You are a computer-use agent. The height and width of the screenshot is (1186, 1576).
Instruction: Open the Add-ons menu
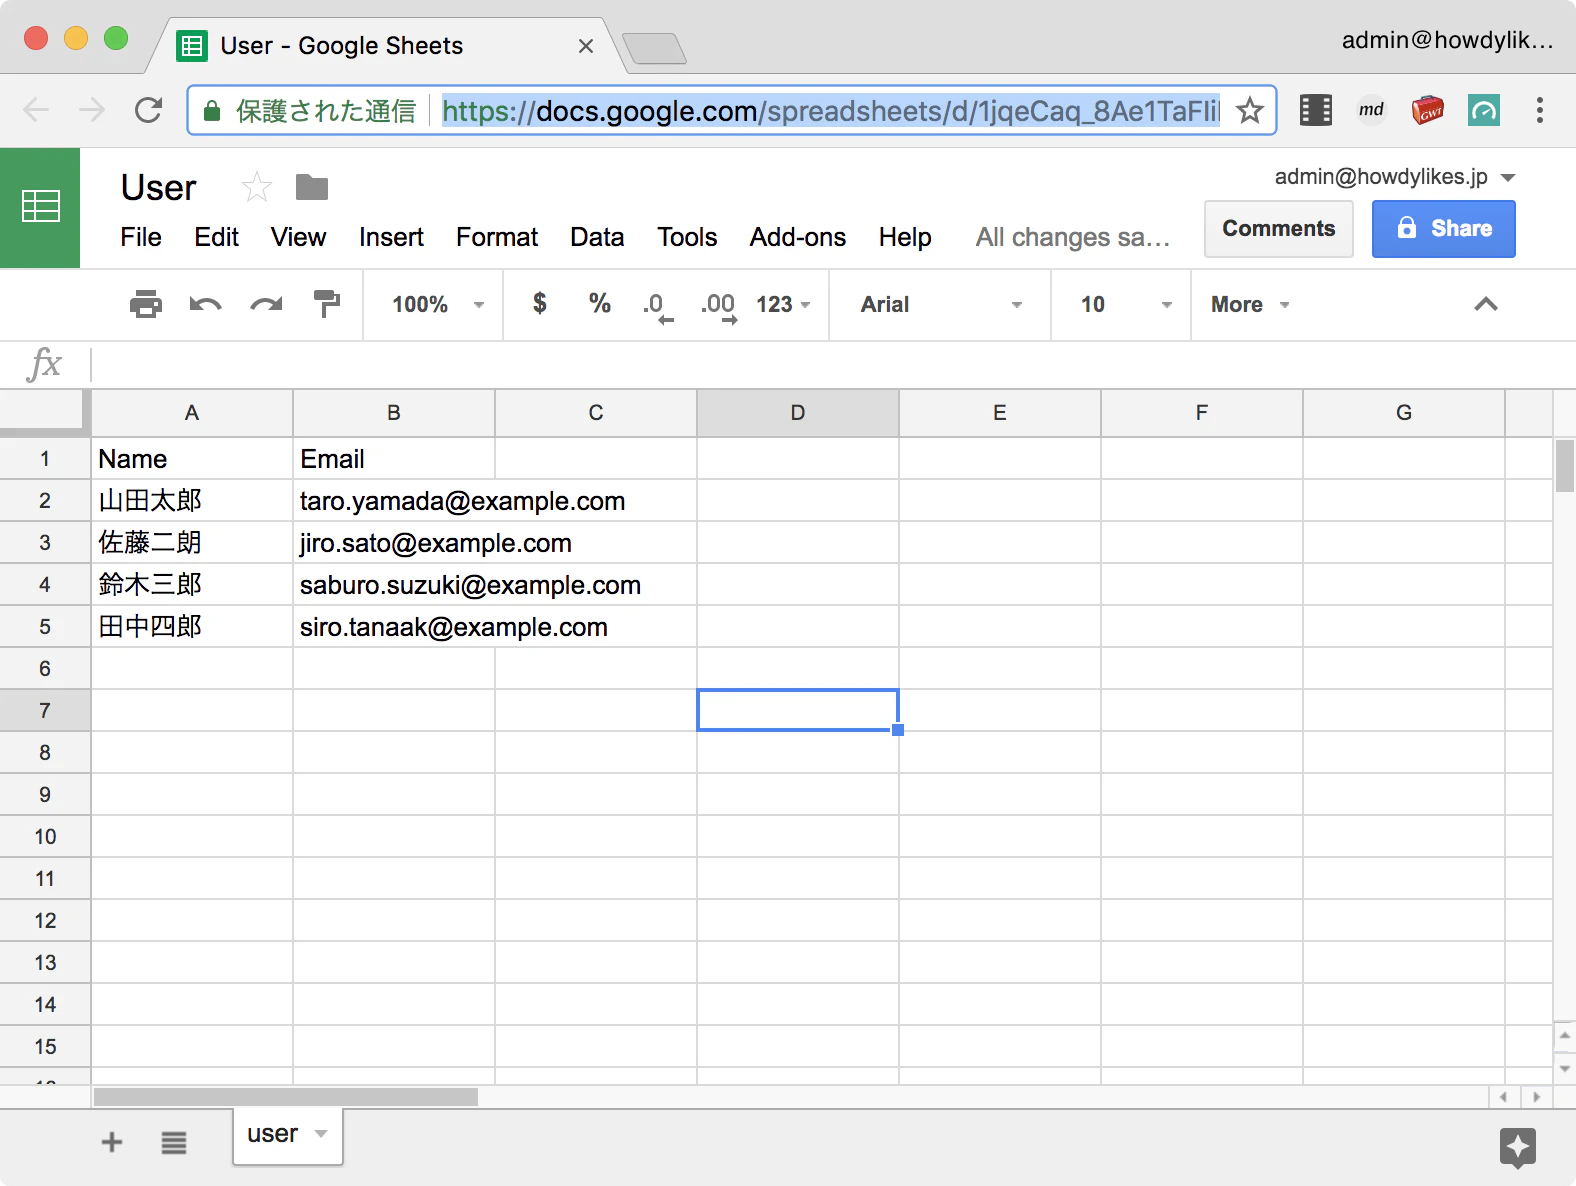pyautogui.click(x=798, y=237)
